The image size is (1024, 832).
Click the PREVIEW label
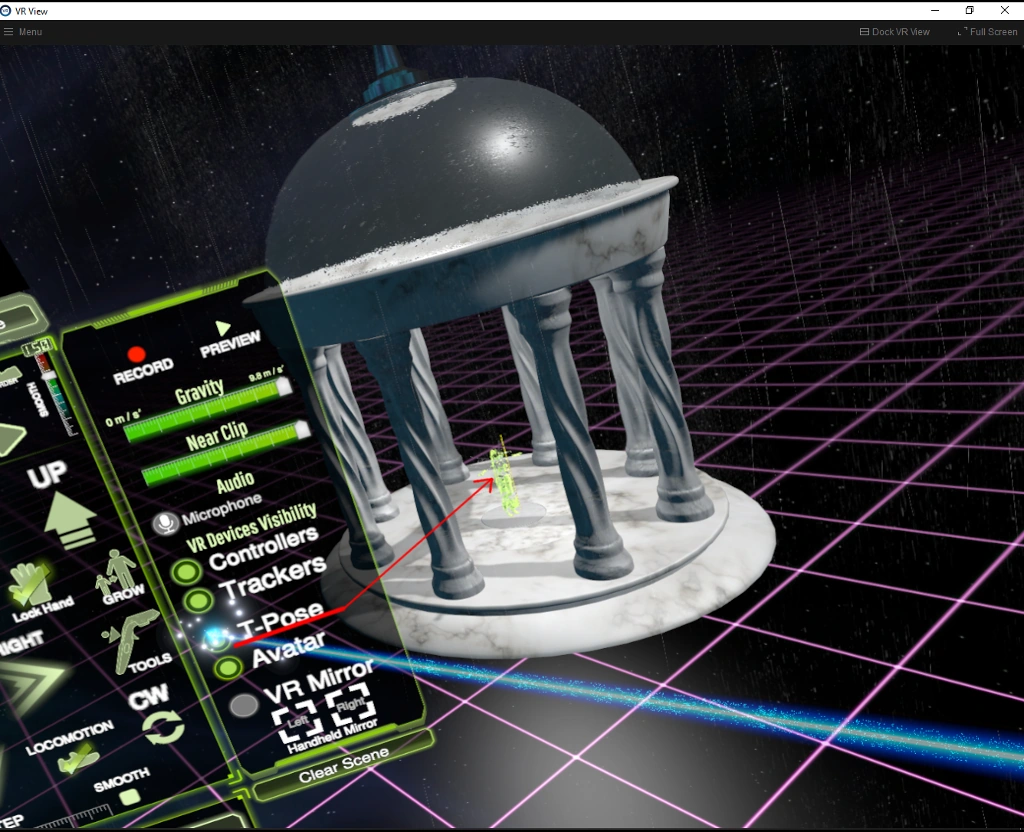coord(231,344)
